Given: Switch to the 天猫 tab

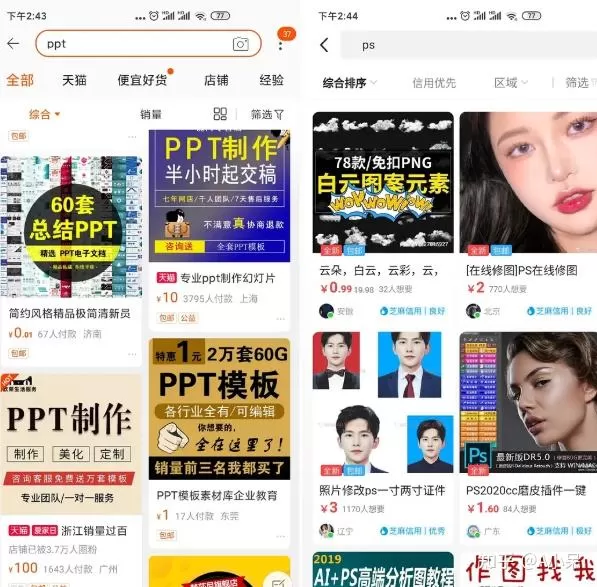Looking at the screenshot, I should pos(74,80).
